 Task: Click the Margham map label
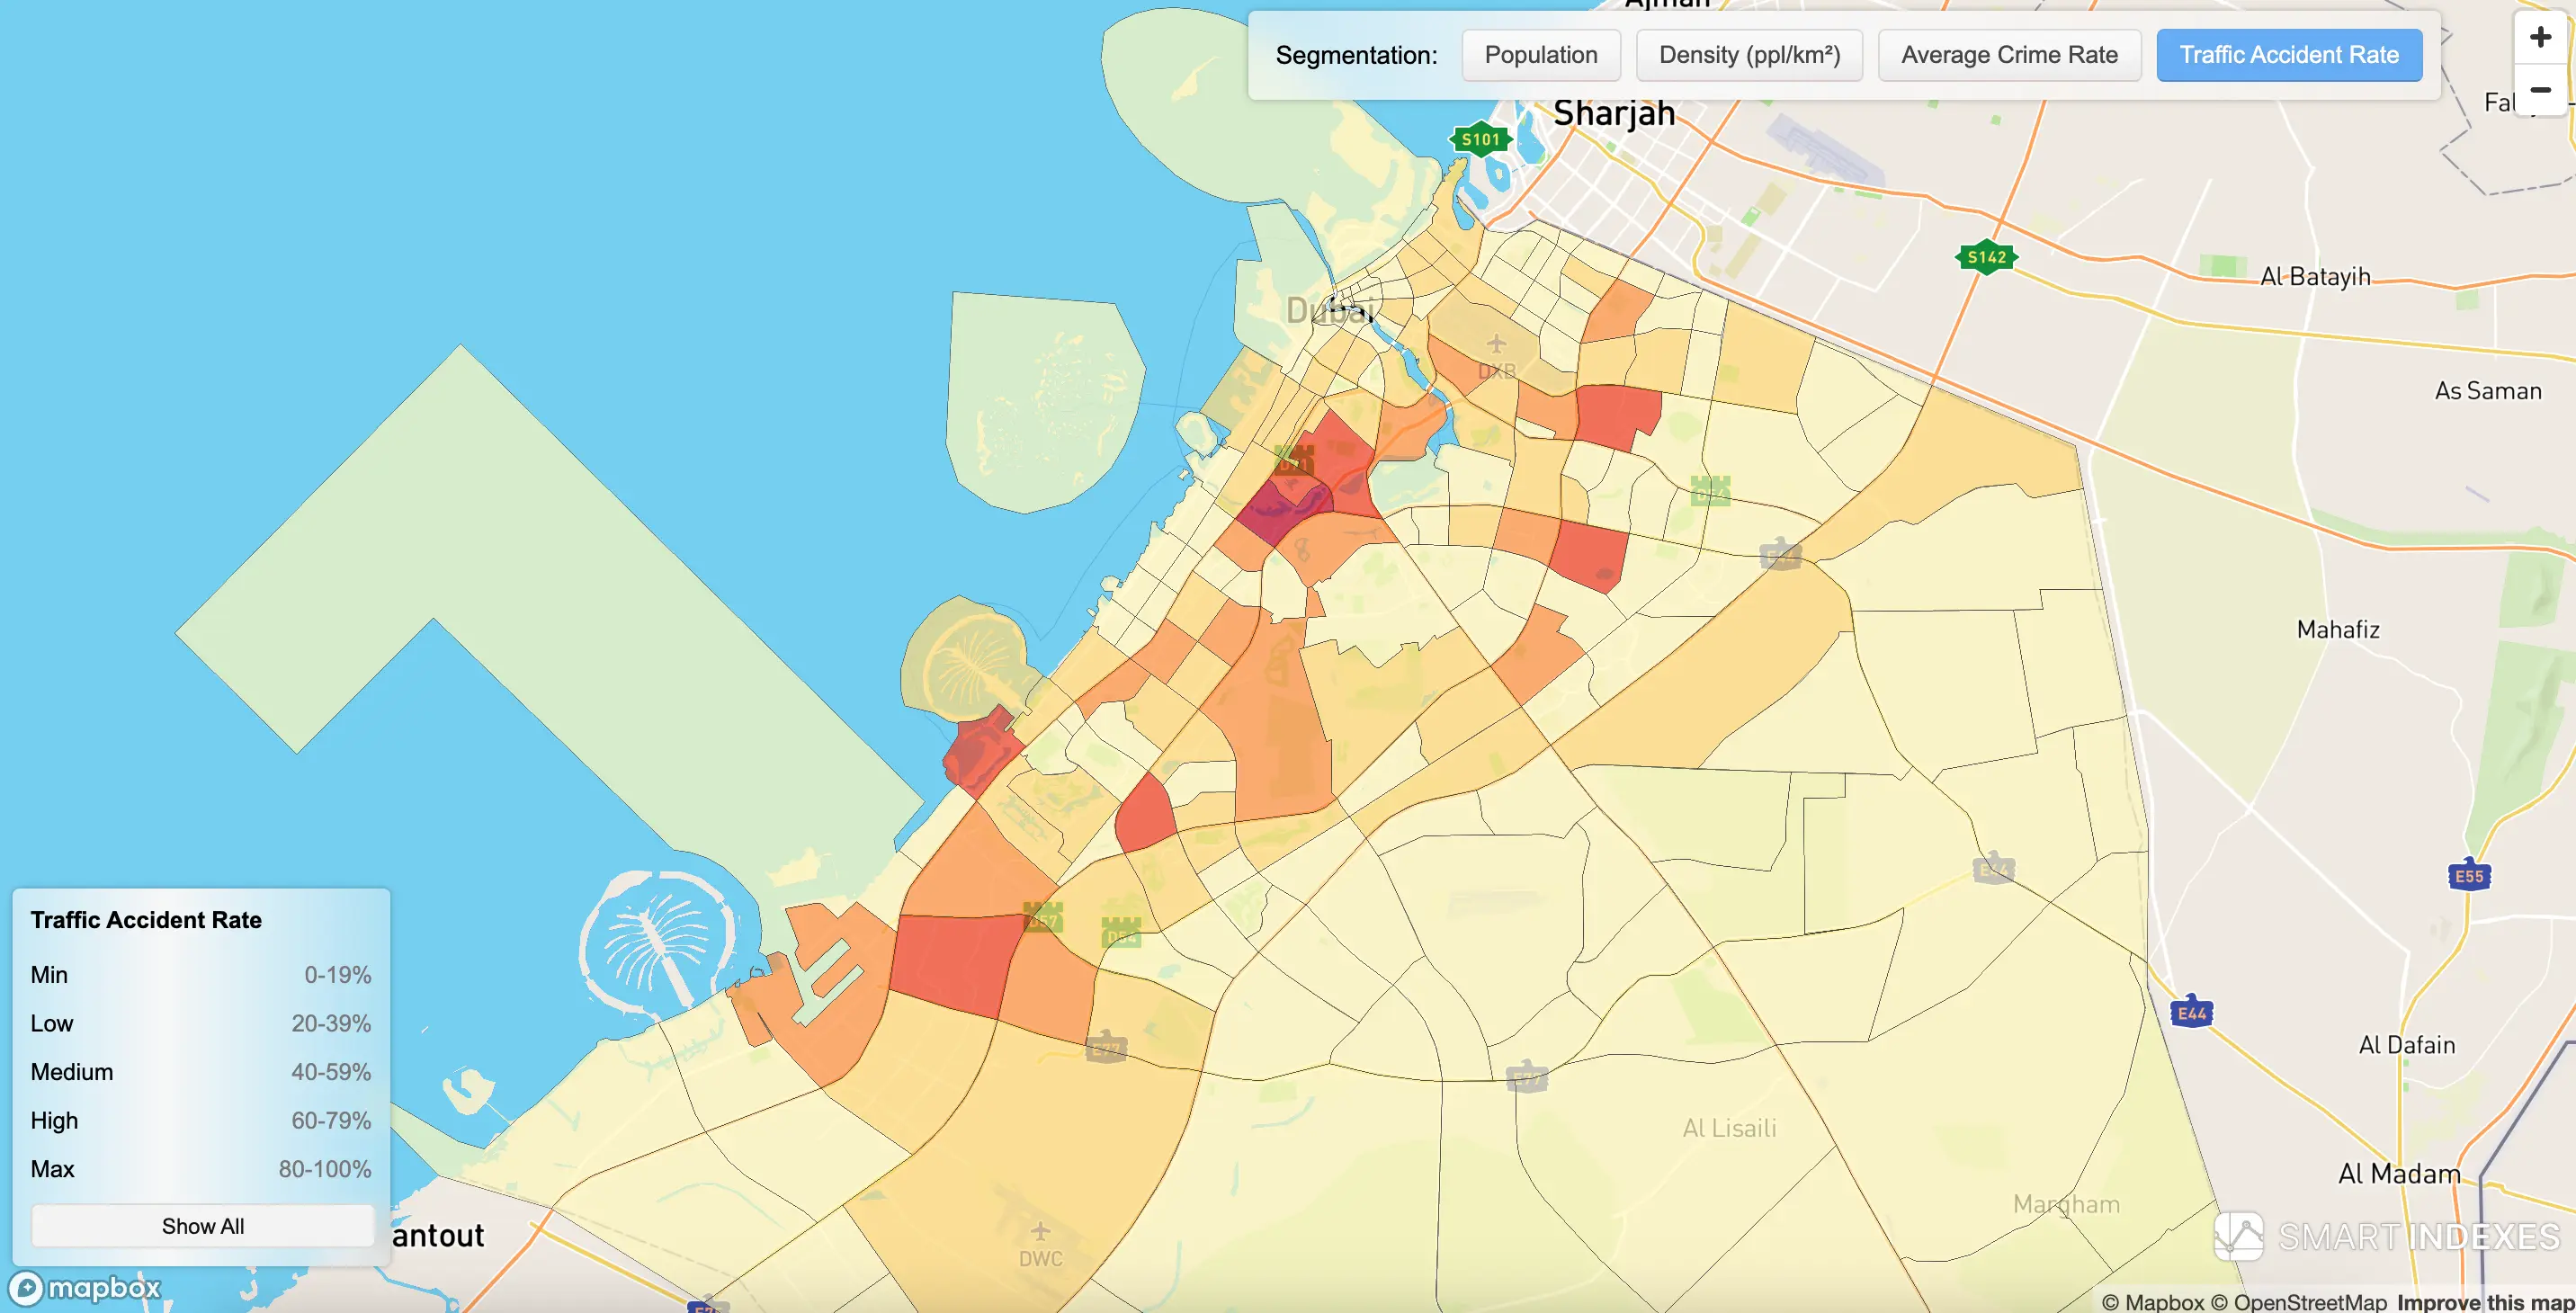coord(2066,1204)
